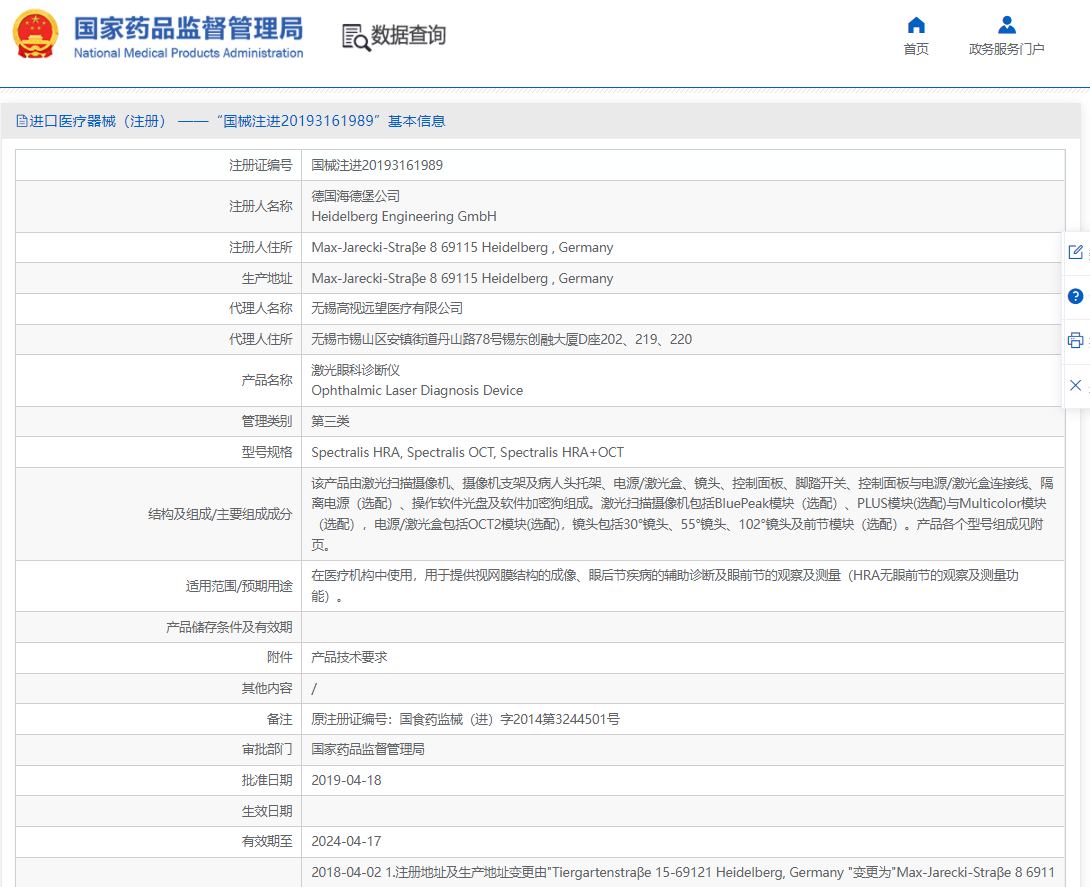Go to 首页 home icon
The height and width of the screenshot is (887, 1090).
tap(916, 25)
